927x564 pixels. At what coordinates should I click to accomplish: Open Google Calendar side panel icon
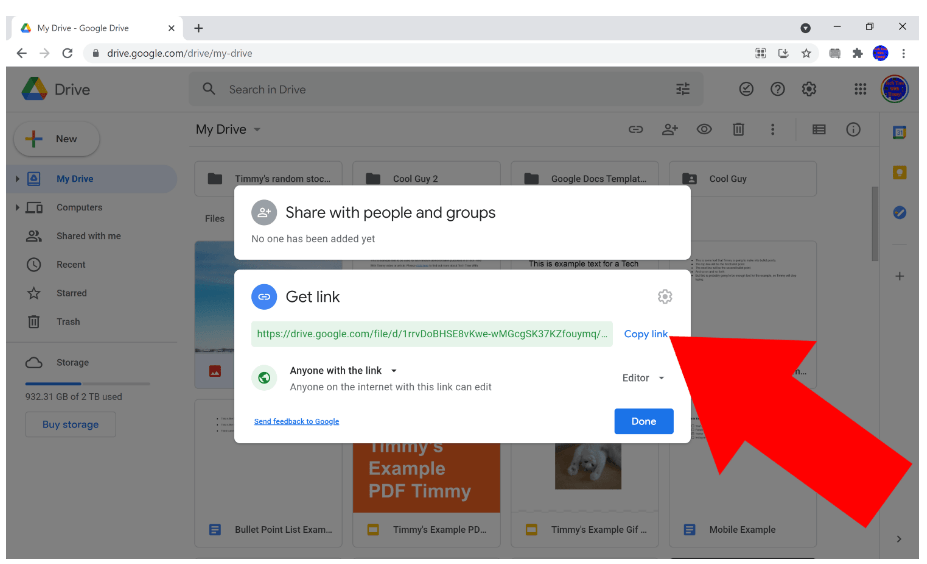[899, 132]
